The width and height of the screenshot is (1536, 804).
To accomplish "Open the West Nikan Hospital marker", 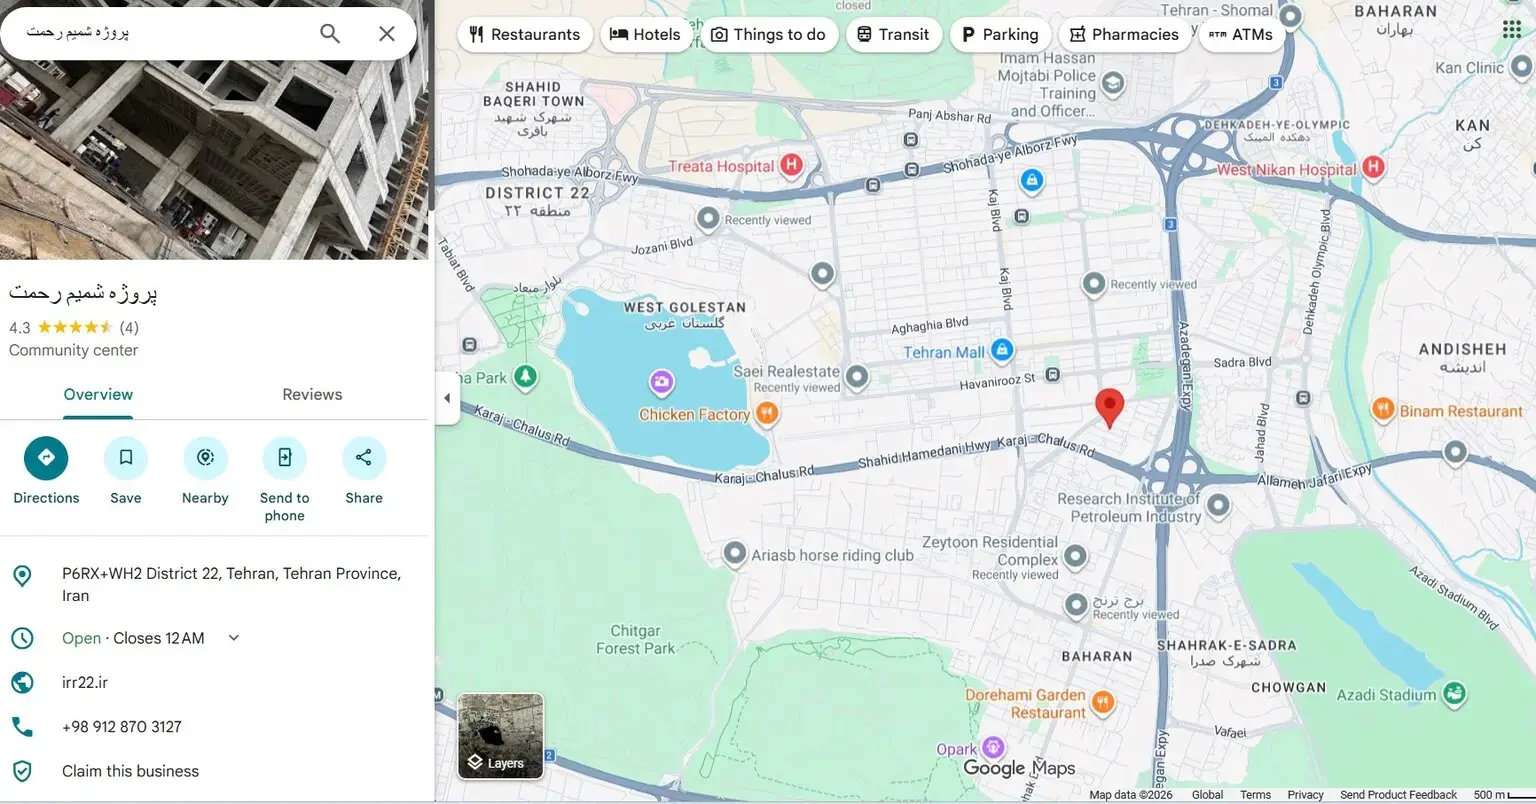I will tap(1373, 167).
